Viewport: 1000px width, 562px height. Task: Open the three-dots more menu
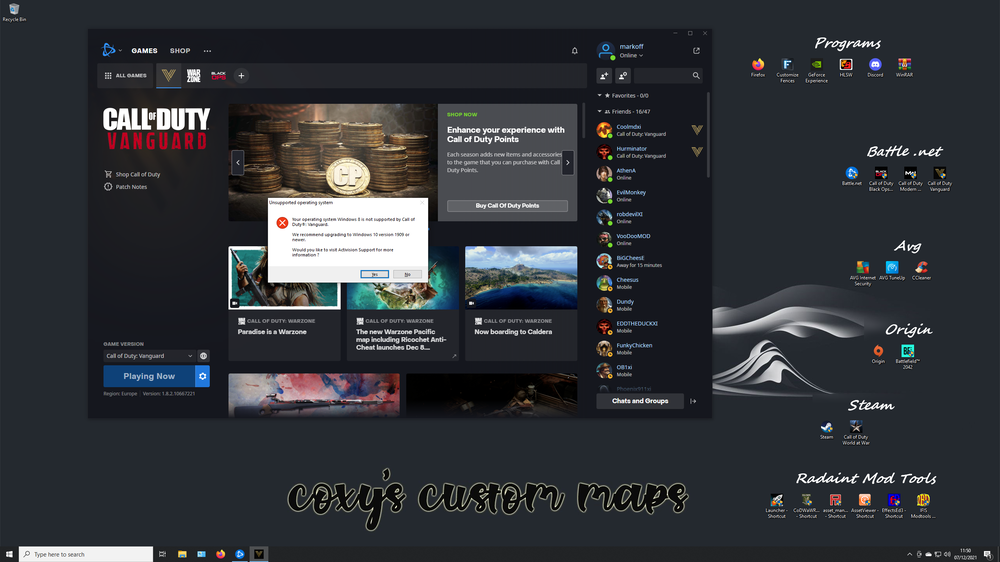pyautogui.click(x=207, y=50)
